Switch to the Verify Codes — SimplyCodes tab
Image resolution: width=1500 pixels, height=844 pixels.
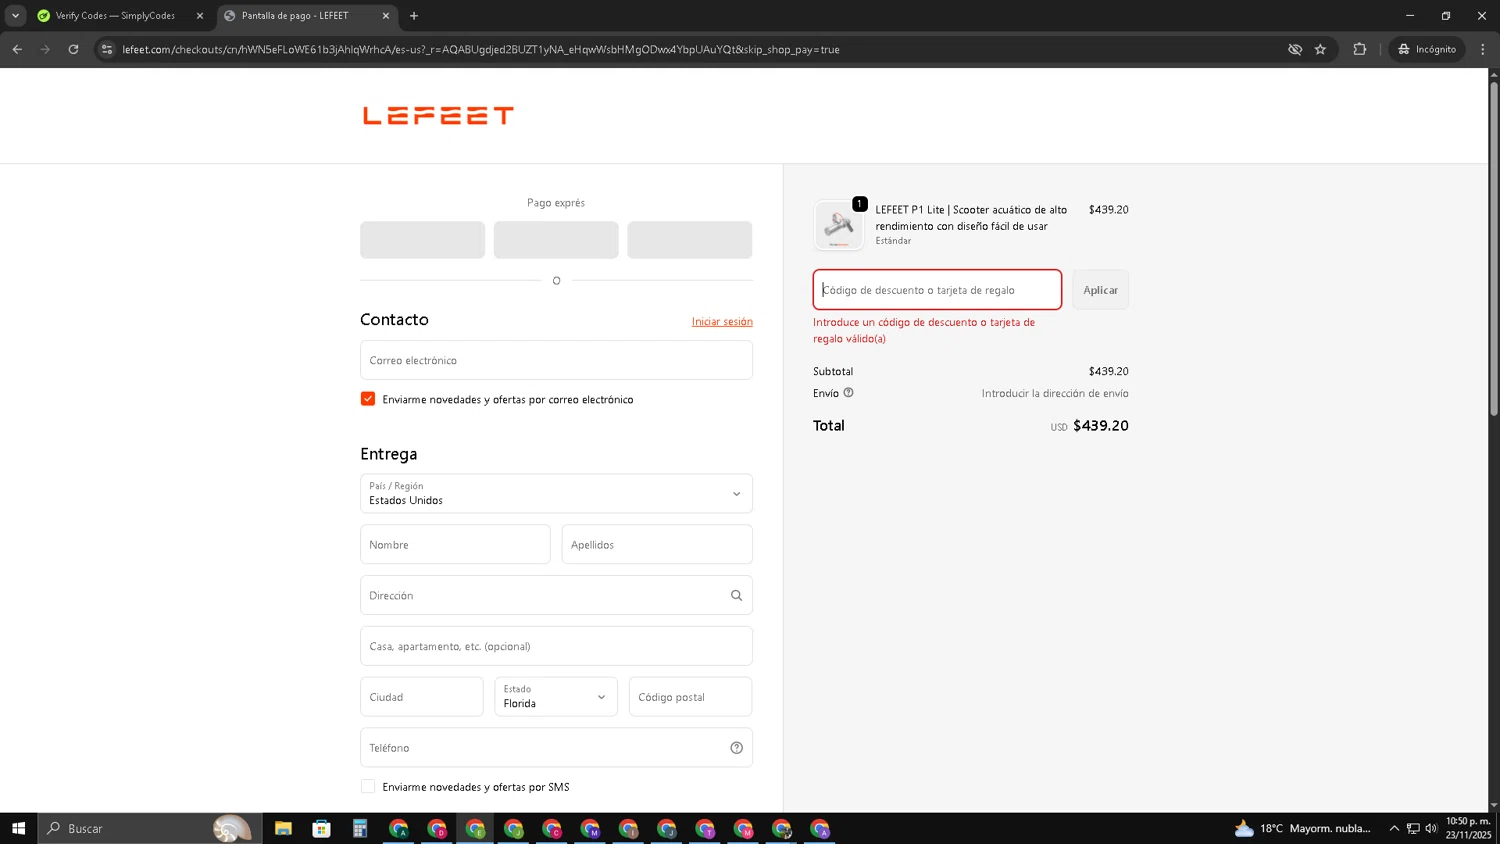[x=115, y=16]
